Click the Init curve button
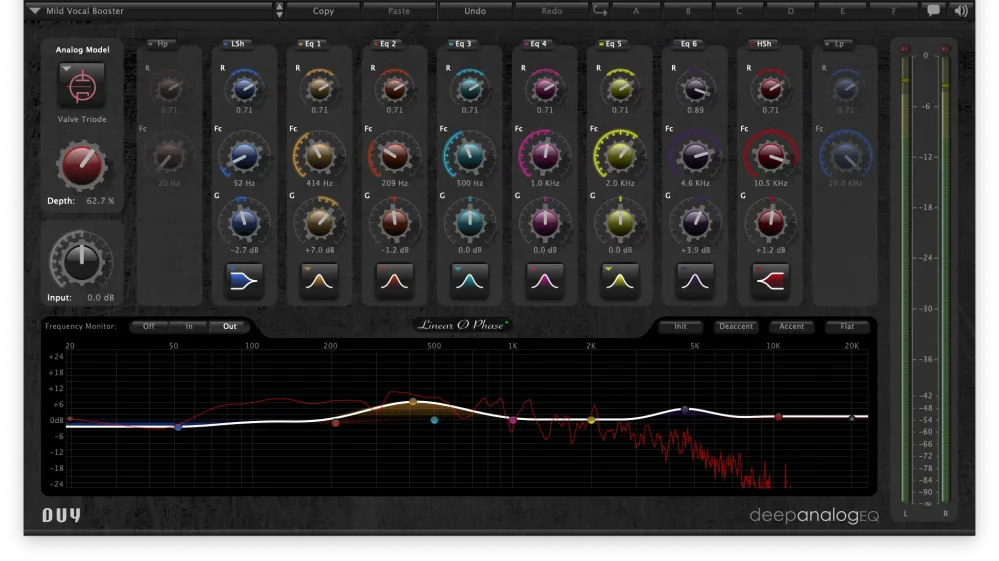This screenshot has height=561, width=999. point(680,326)
